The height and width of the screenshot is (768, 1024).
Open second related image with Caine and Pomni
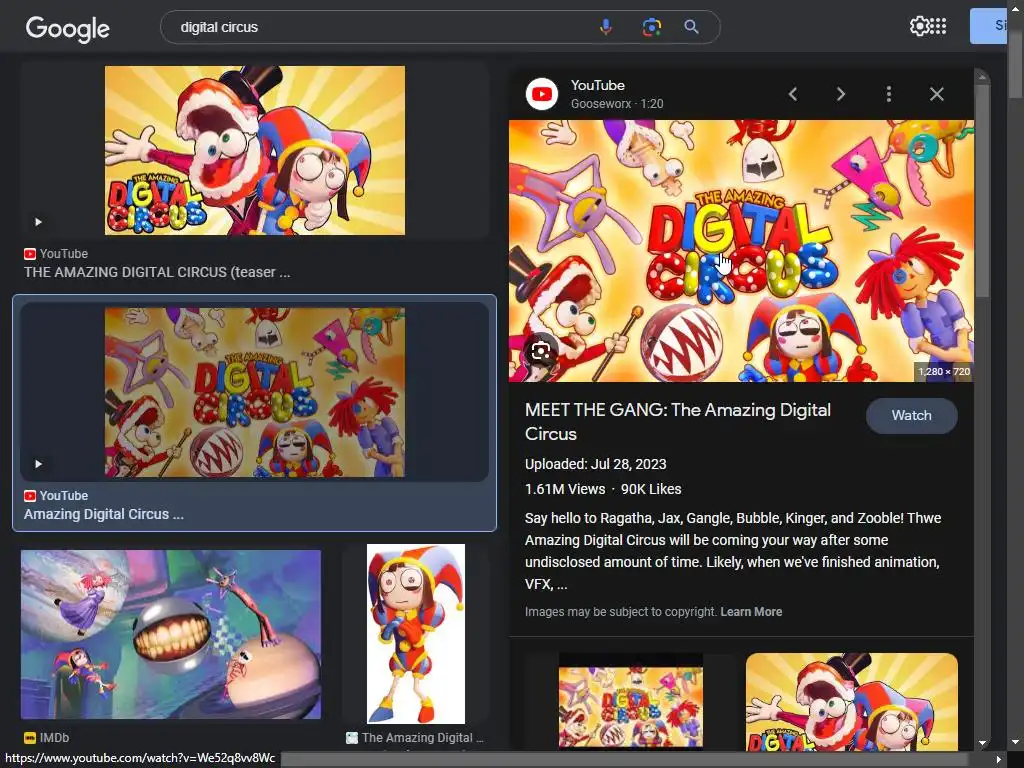coord(852,702)
